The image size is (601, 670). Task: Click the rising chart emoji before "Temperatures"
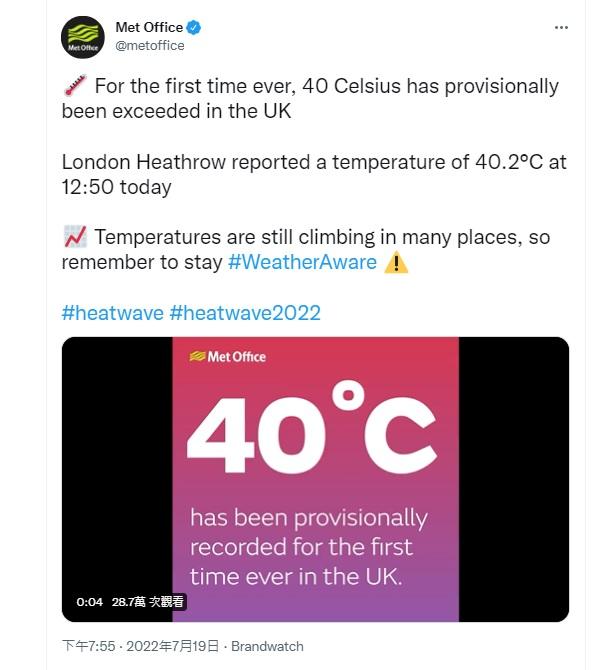point(75,238)
